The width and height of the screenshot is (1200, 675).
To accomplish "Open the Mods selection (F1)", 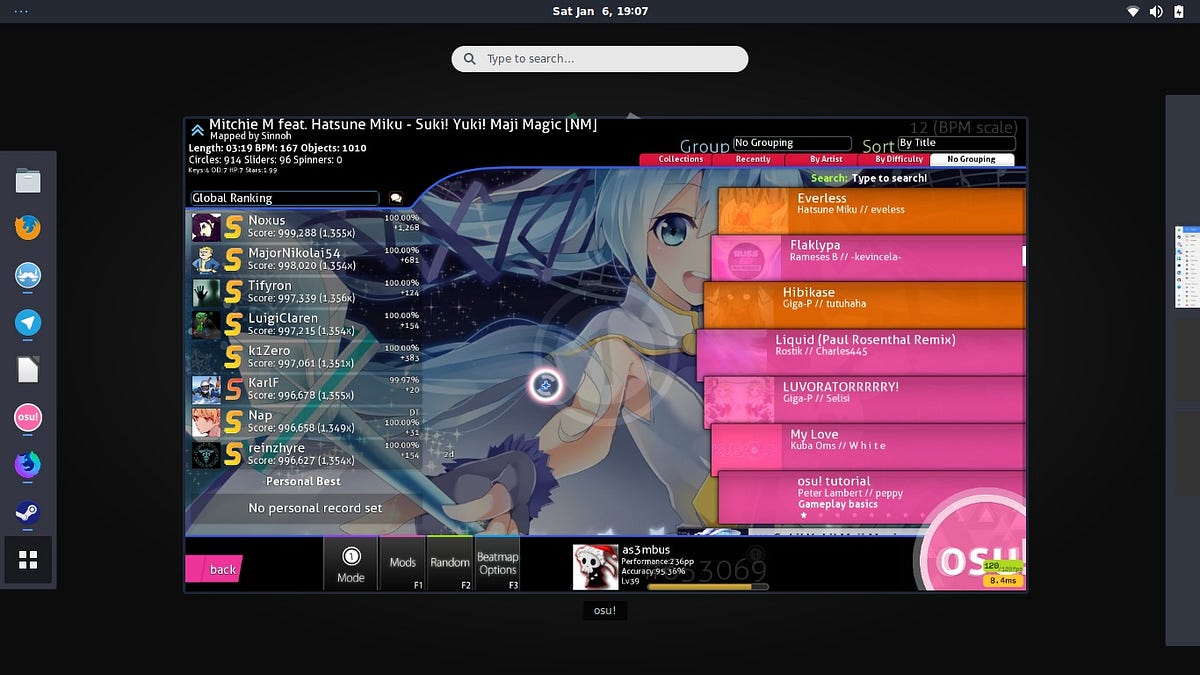I will pyautogui.click(x=403, y=564).
